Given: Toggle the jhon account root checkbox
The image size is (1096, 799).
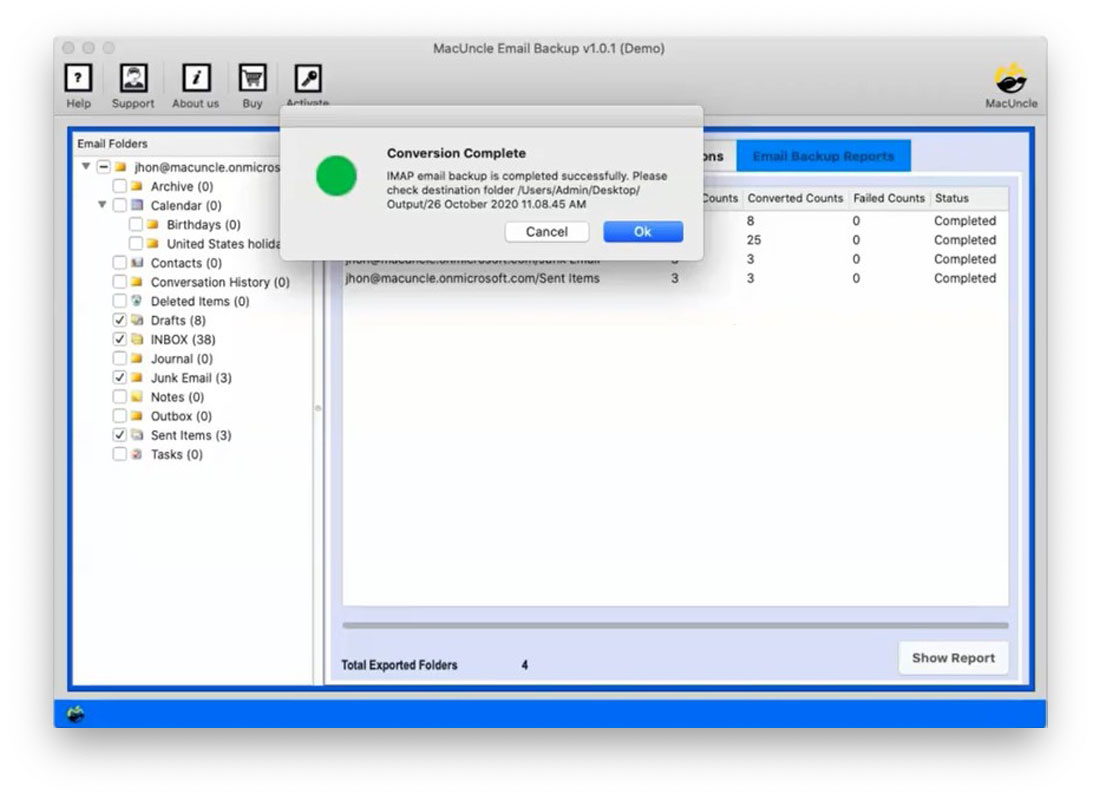Looking at the screenshot, I should pos(103,167).
